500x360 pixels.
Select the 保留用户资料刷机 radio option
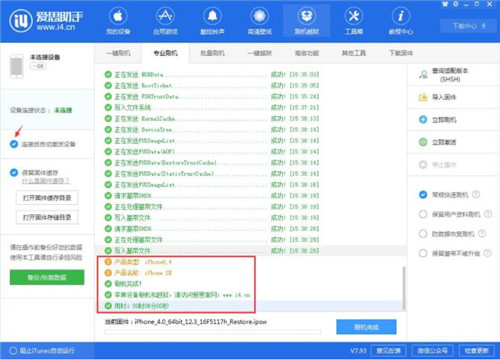423,214
